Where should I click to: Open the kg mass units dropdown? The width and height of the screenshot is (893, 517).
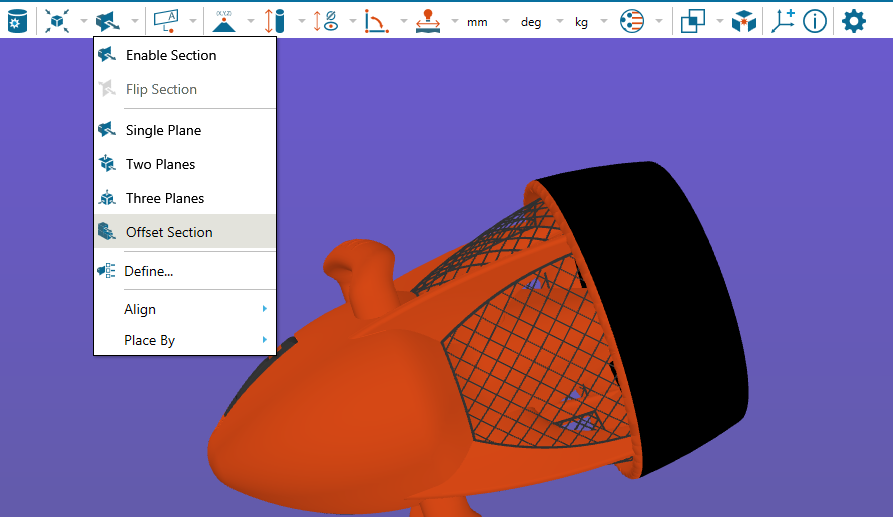[588, 21]
